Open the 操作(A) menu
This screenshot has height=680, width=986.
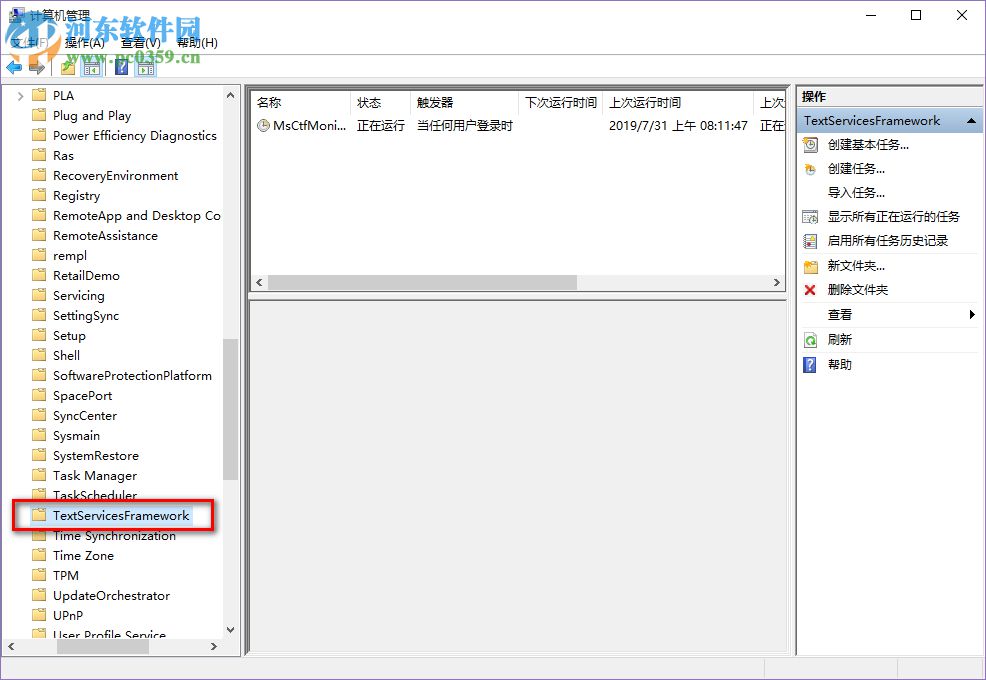[84, 43]
